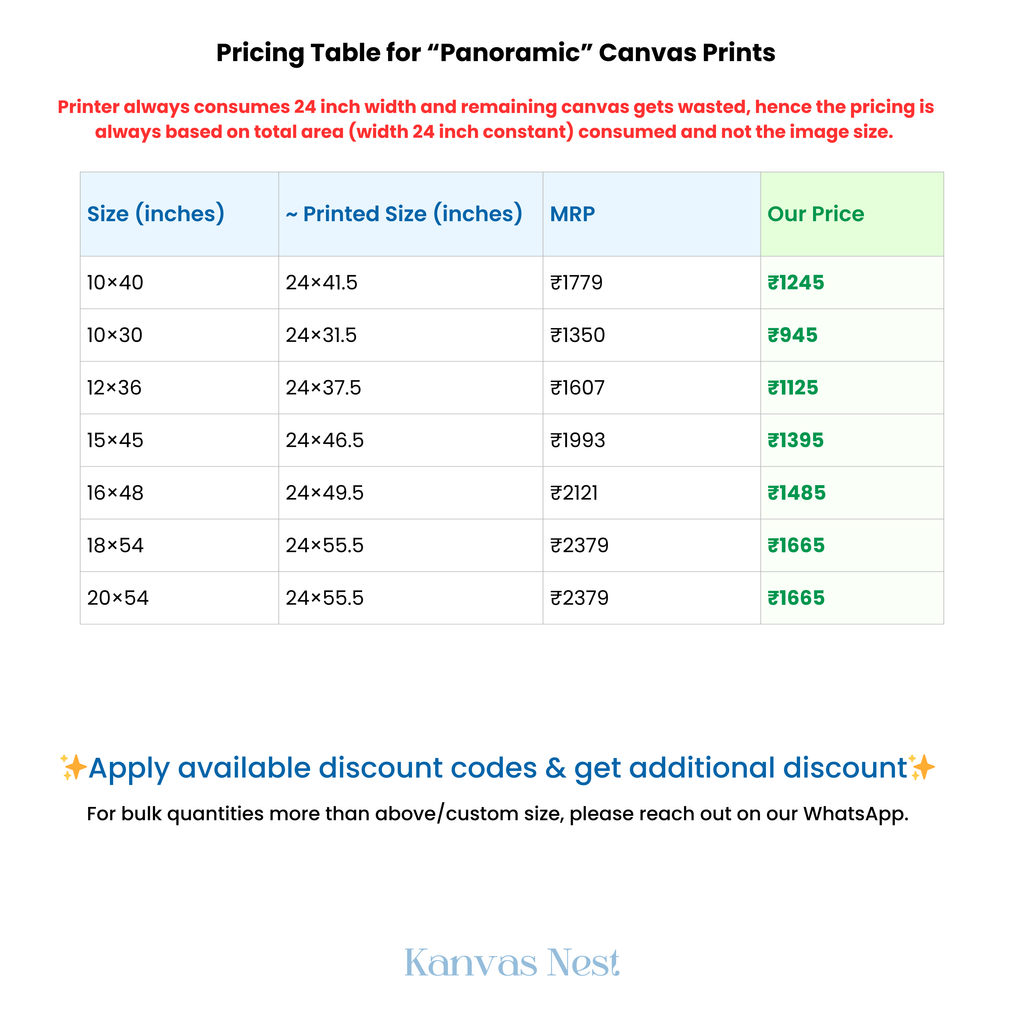Click the 10×30 size cell
Screen dimensions: 1024x1024
click(x=115, y=335)
